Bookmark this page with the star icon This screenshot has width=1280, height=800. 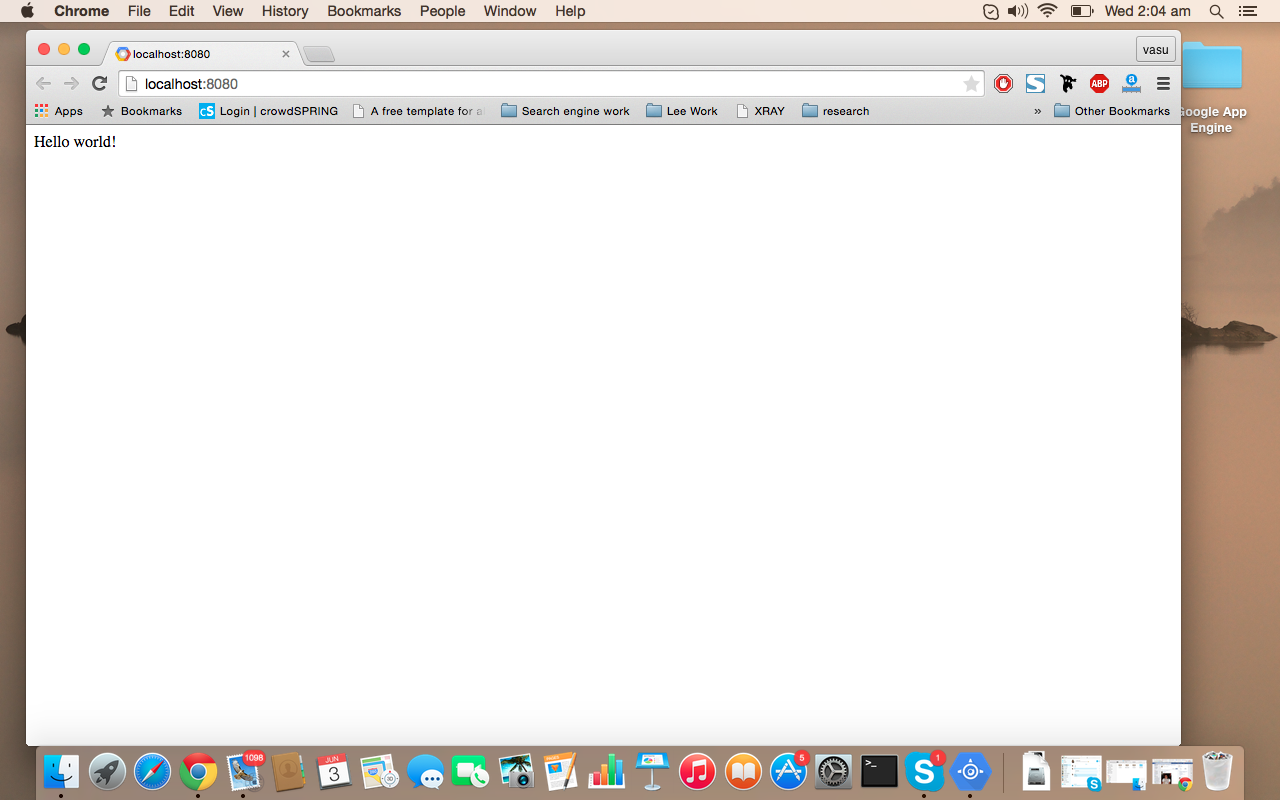(971, 84)
